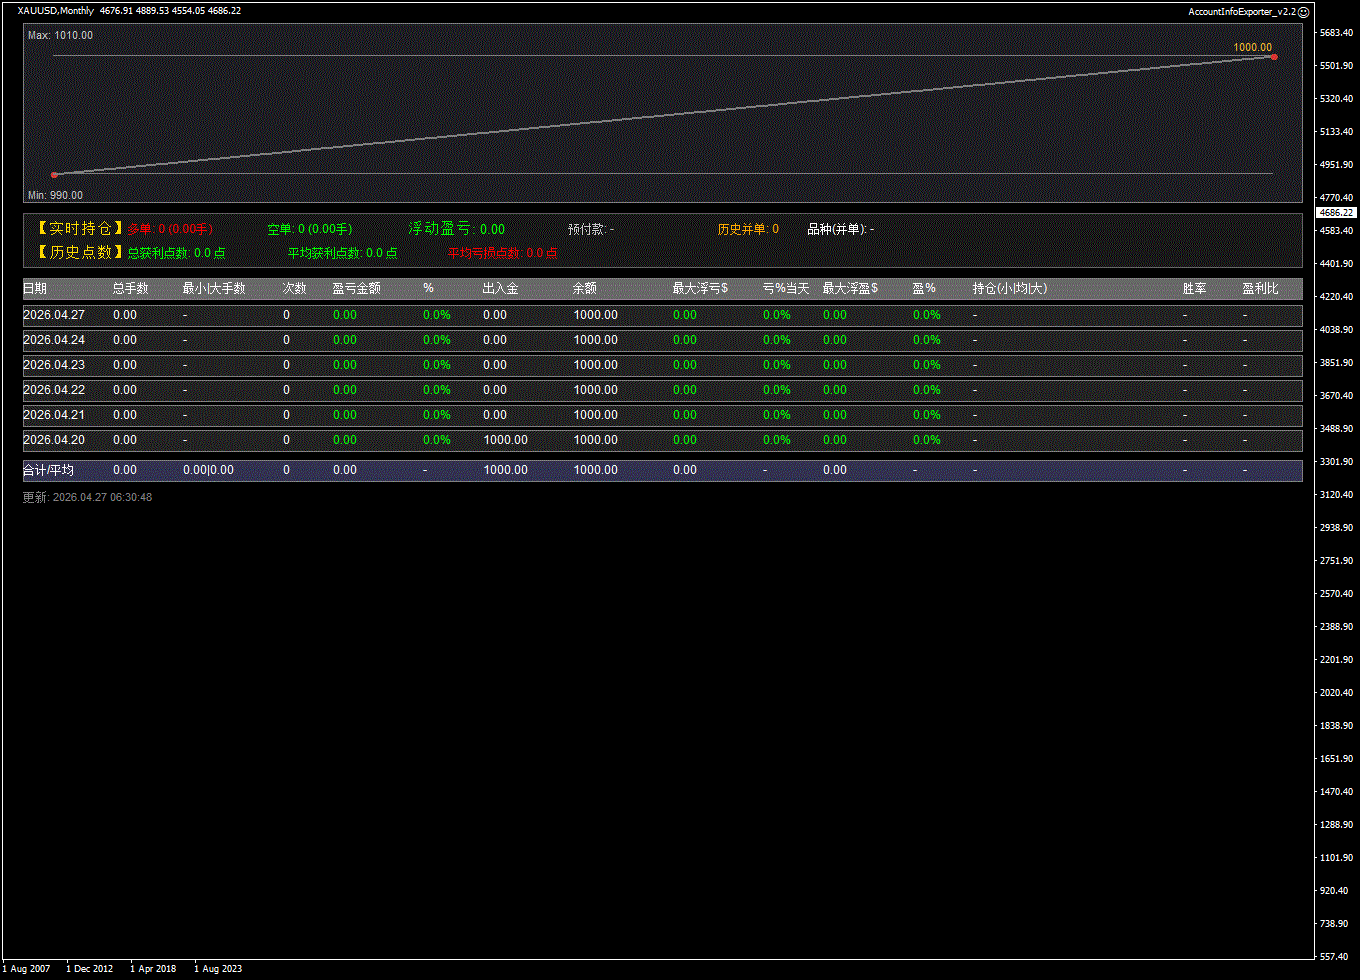Select the 最大浮亏$ column header
The height and width of the screenshot is (980, 1360).
[x=700, y=289]
